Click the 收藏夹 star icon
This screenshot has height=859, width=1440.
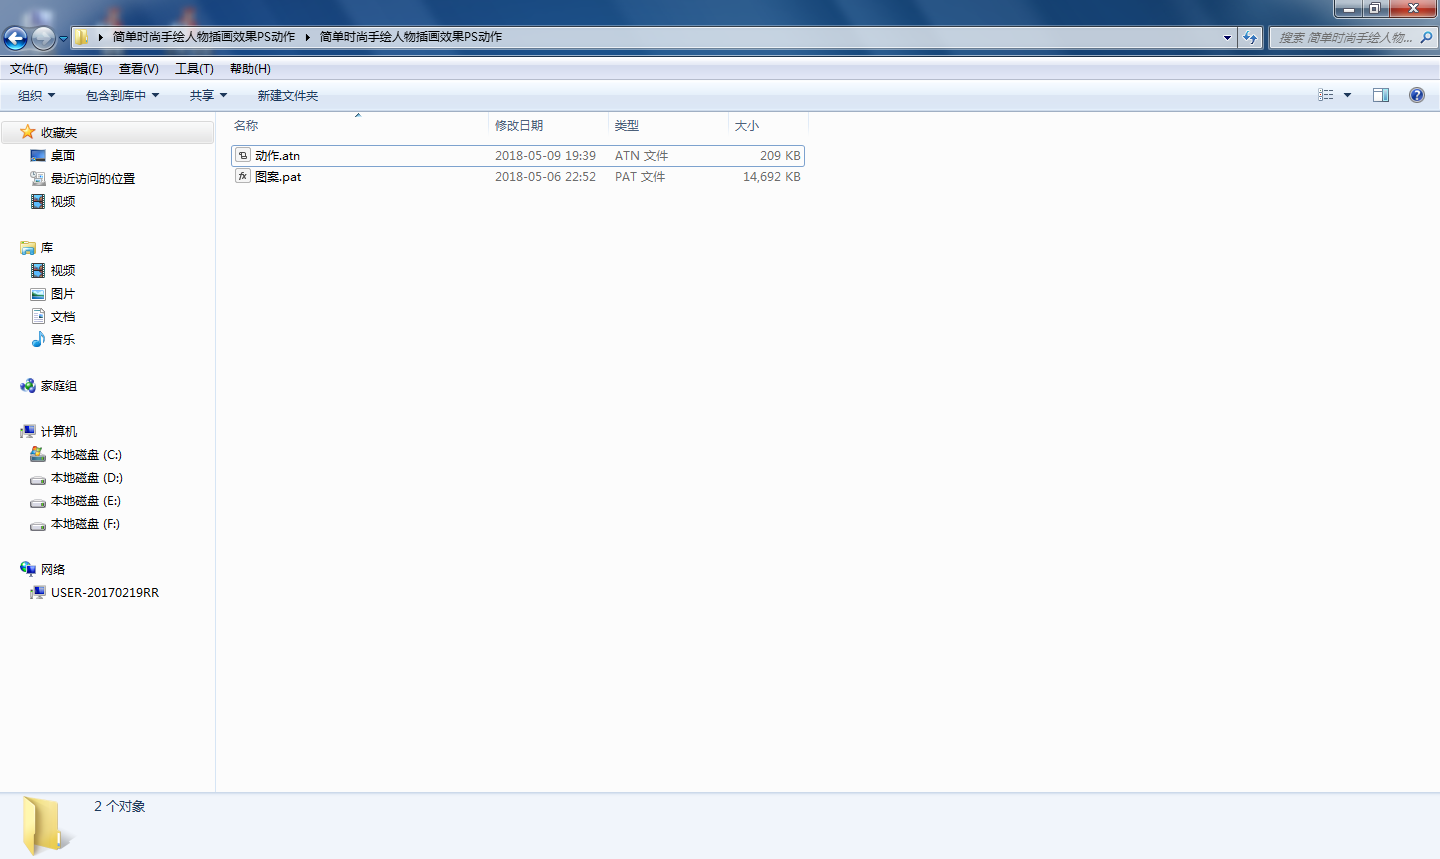28,132
